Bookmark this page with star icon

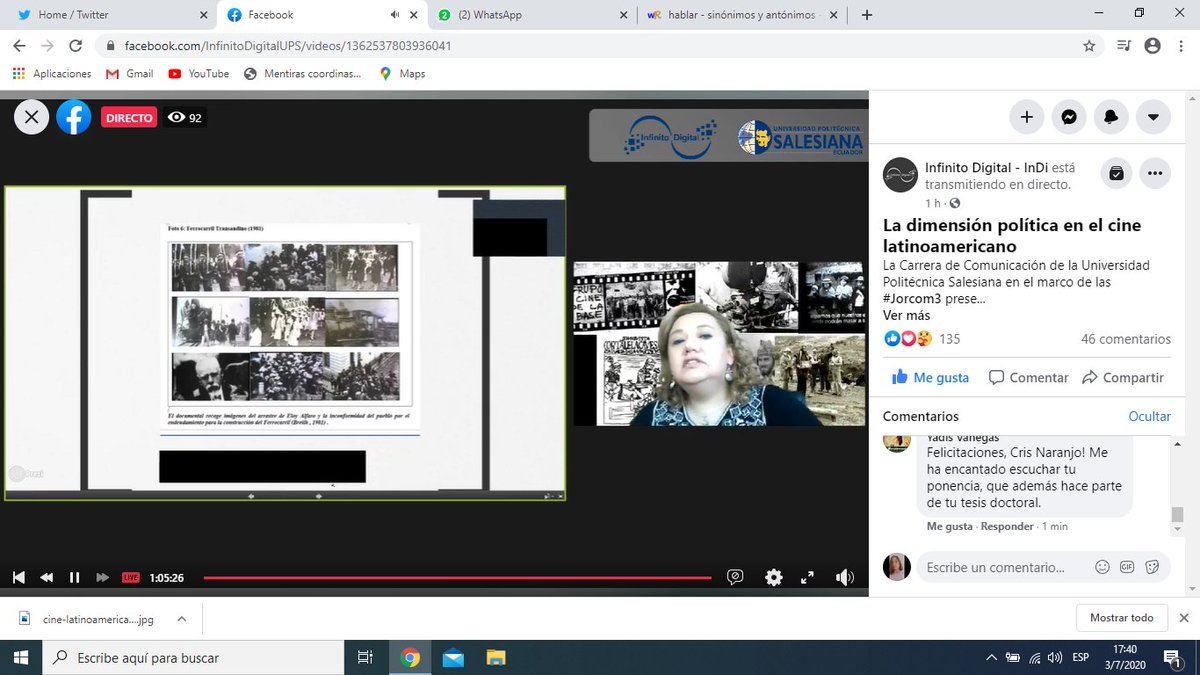(x=1089, y=45)
